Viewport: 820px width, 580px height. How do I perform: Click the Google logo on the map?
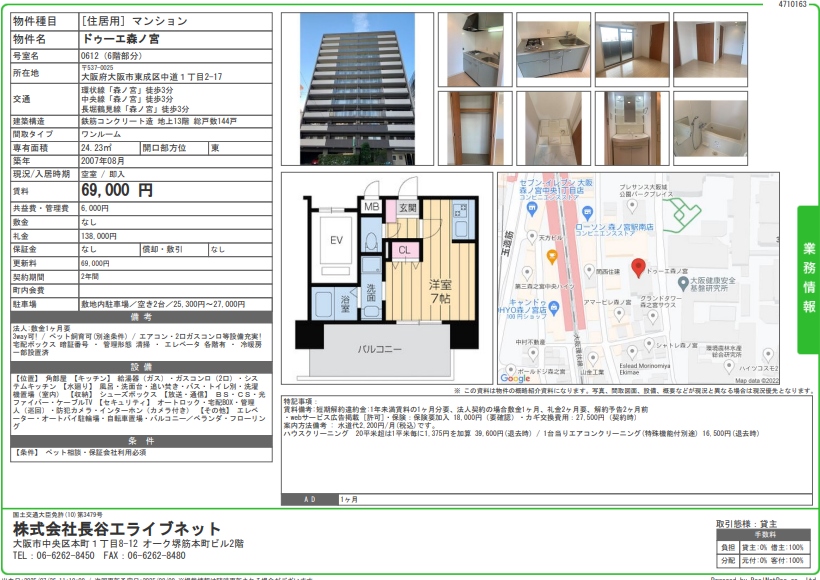click(515, 378)
